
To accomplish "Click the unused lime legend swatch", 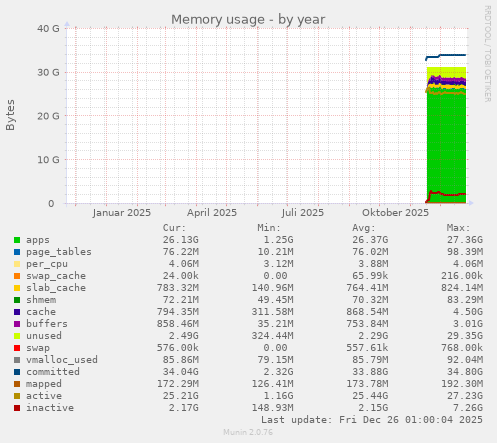I will [17, 336].
